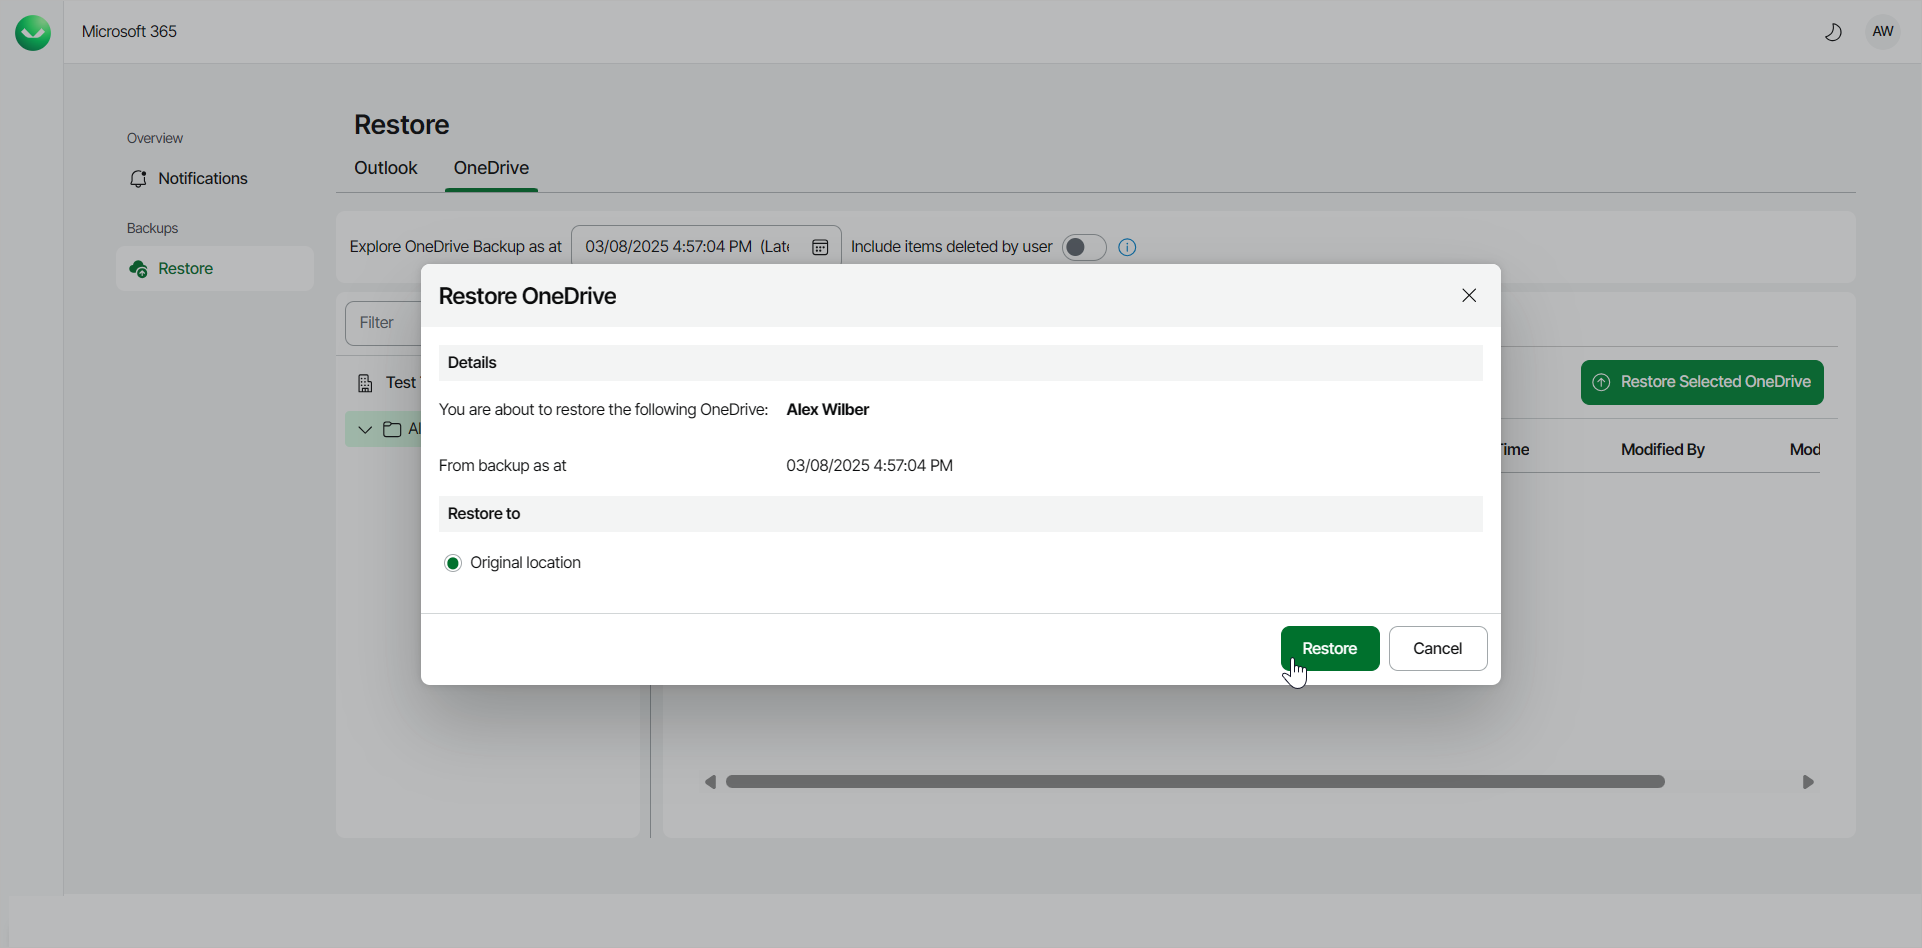The height and width of the screenshot is (948, 1922).
Task: Select the Restore cloud icon in sidebar
Action: 138,268
